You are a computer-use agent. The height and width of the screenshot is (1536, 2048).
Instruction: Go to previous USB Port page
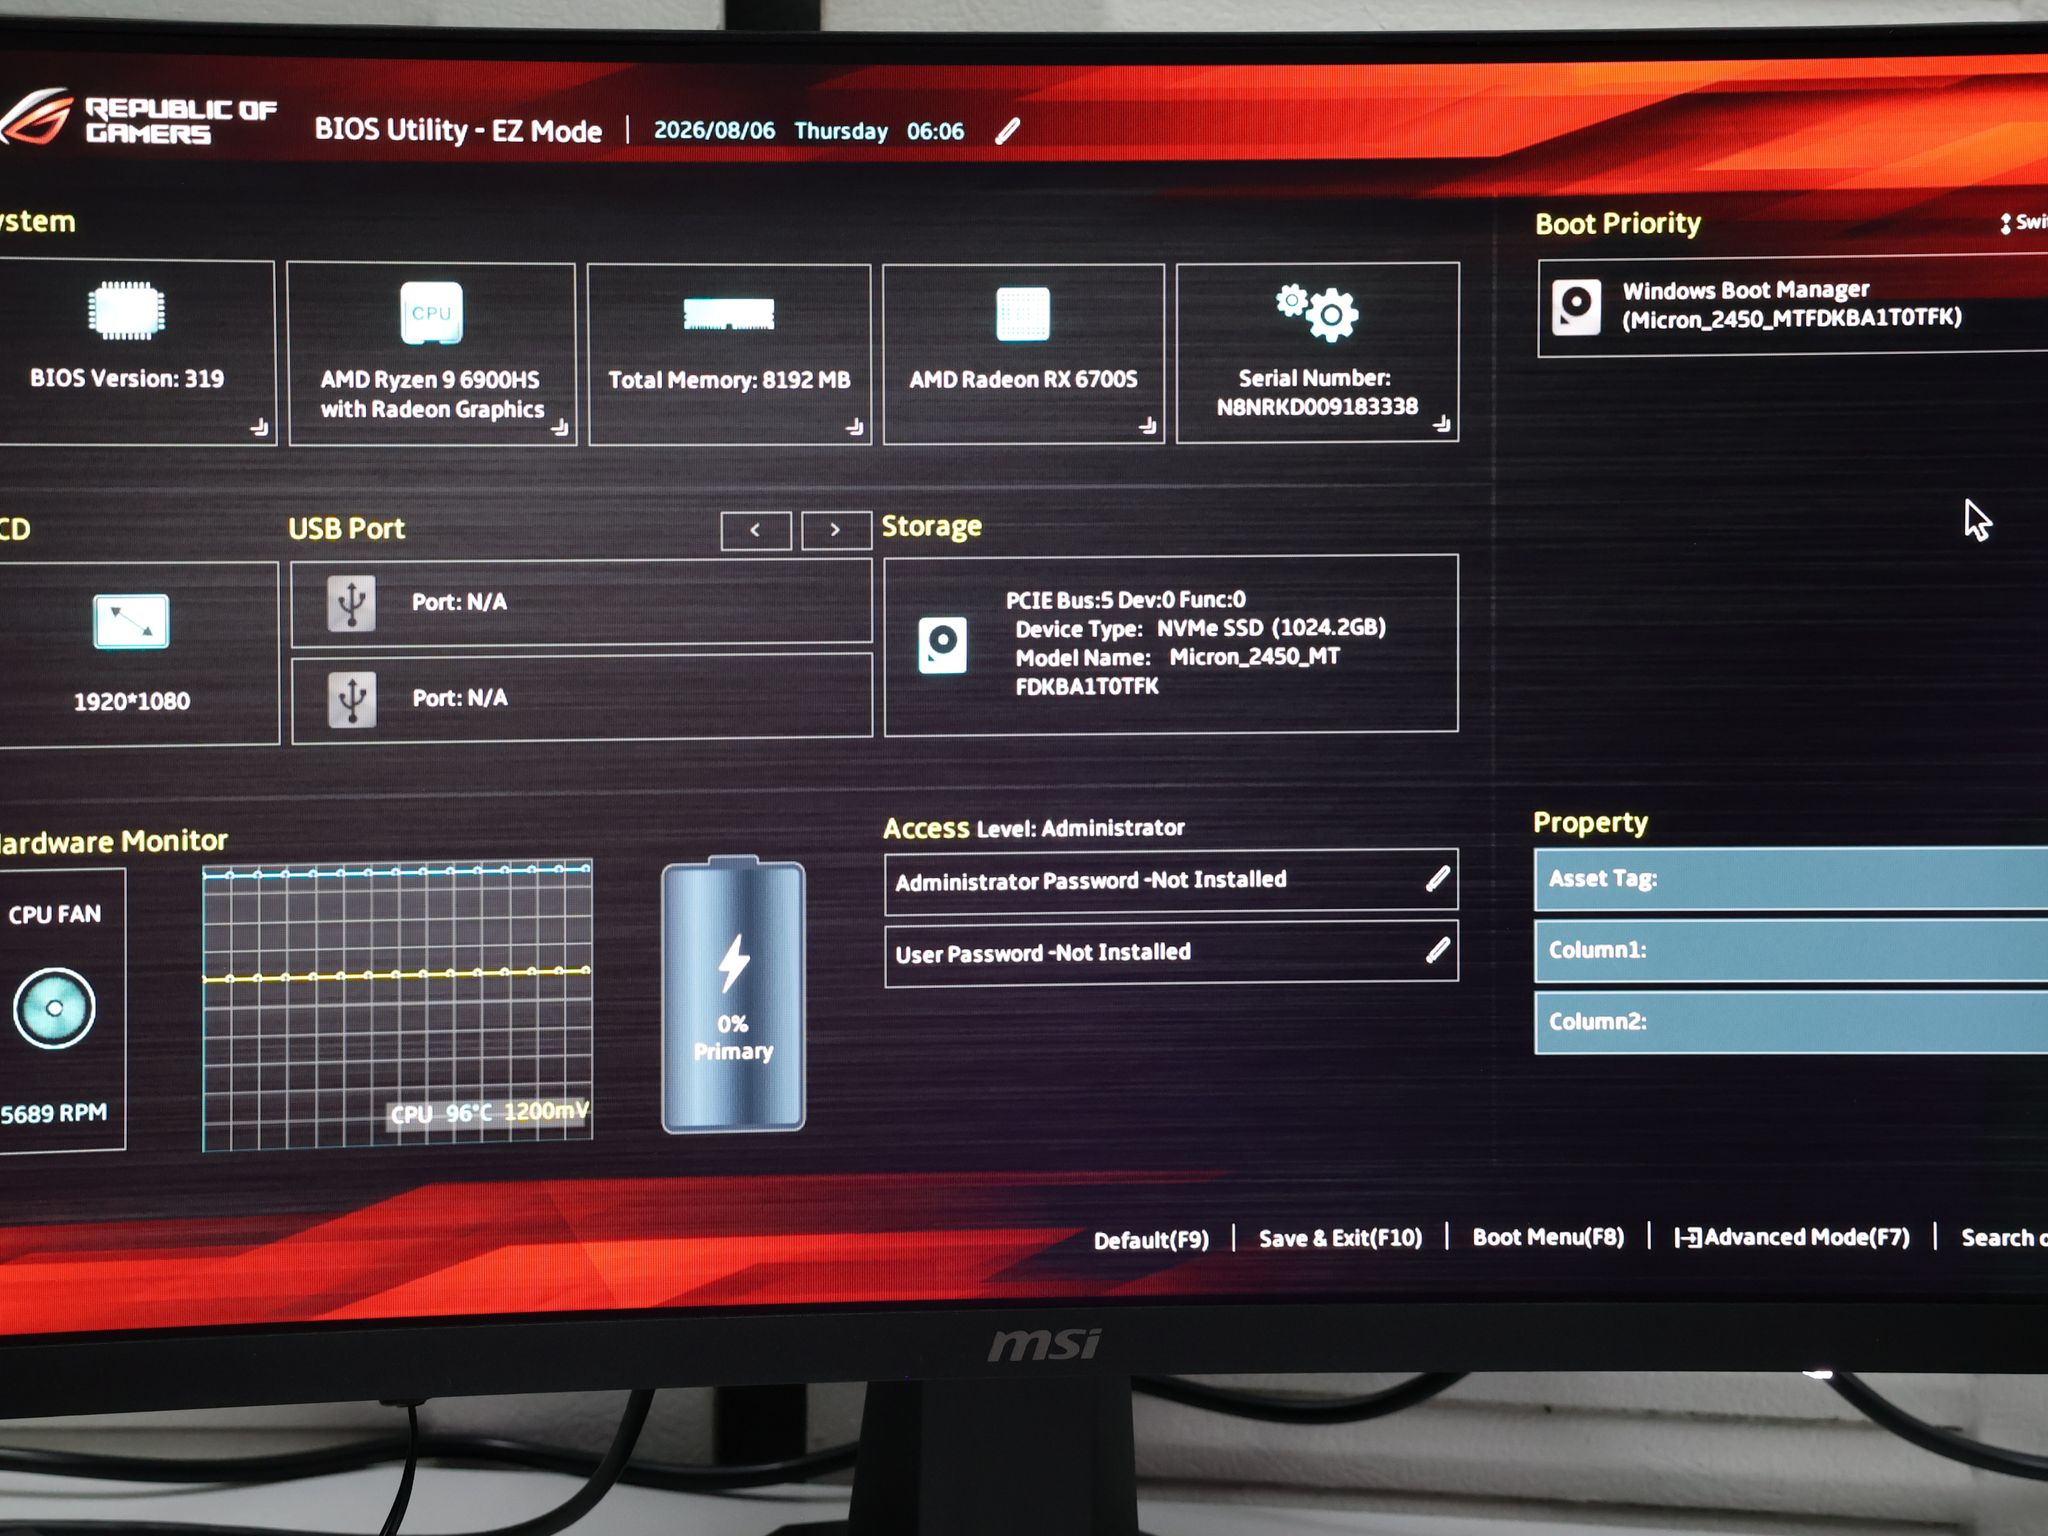click(756, 530)
